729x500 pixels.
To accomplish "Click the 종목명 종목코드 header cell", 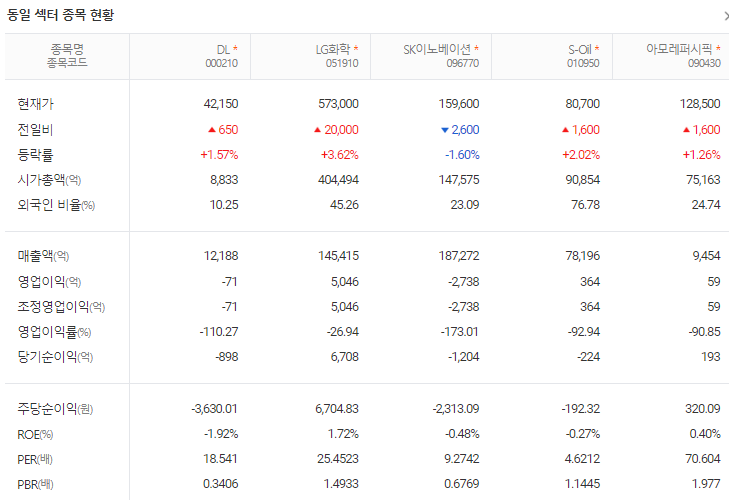I will click(67, 56).
